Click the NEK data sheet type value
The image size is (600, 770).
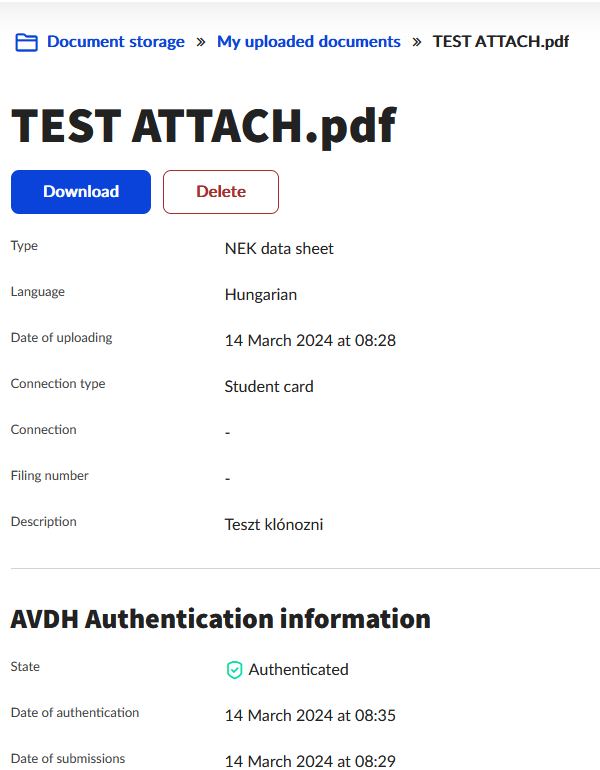[x=279, y=248]
